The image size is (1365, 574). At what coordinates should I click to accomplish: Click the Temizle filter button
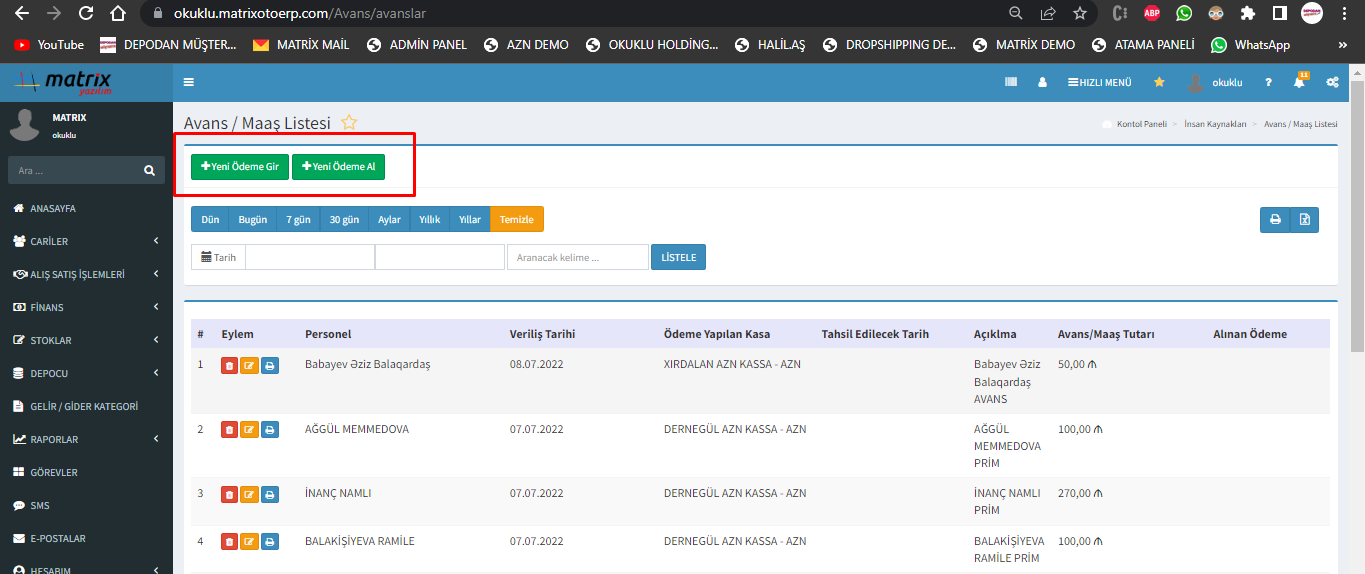(516, 220)
